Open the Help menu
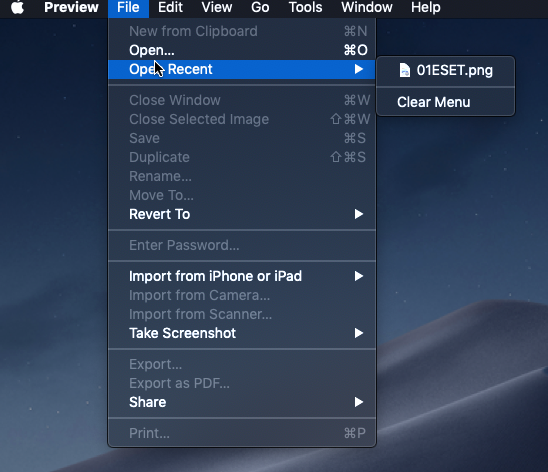Image resolution: width=548 pixels, height=472 pixels. tap(426, 7)
